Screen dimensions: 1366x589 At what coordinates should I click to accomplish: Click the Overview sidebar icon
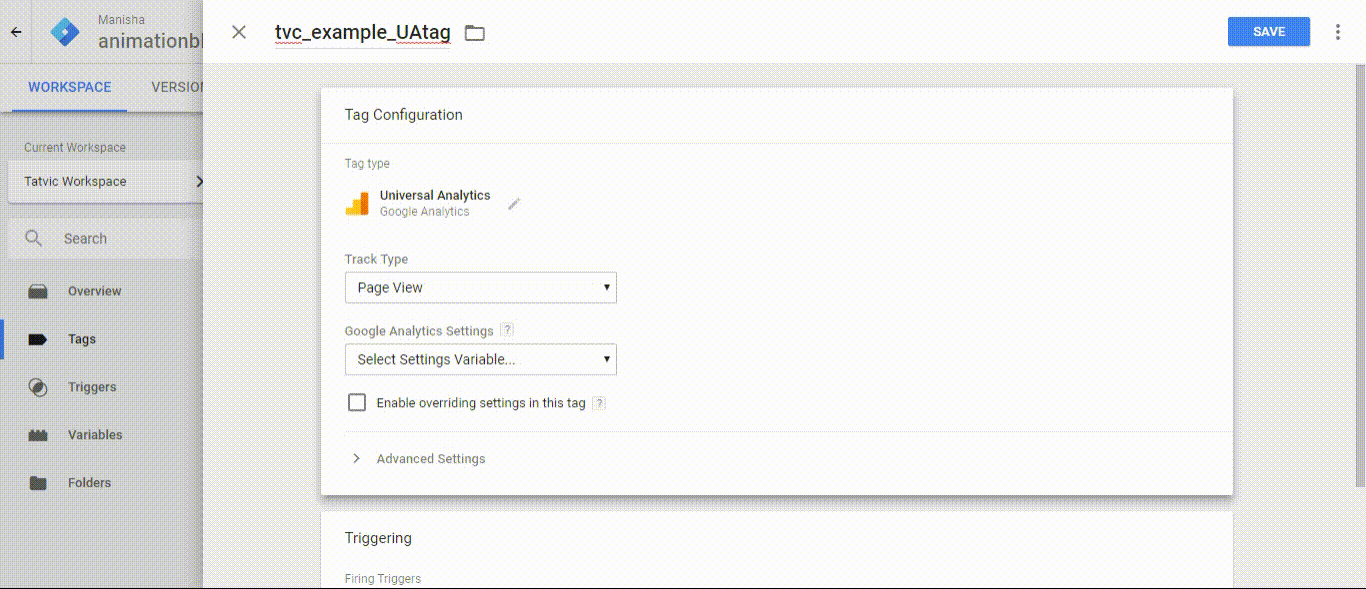coord(38,291)
